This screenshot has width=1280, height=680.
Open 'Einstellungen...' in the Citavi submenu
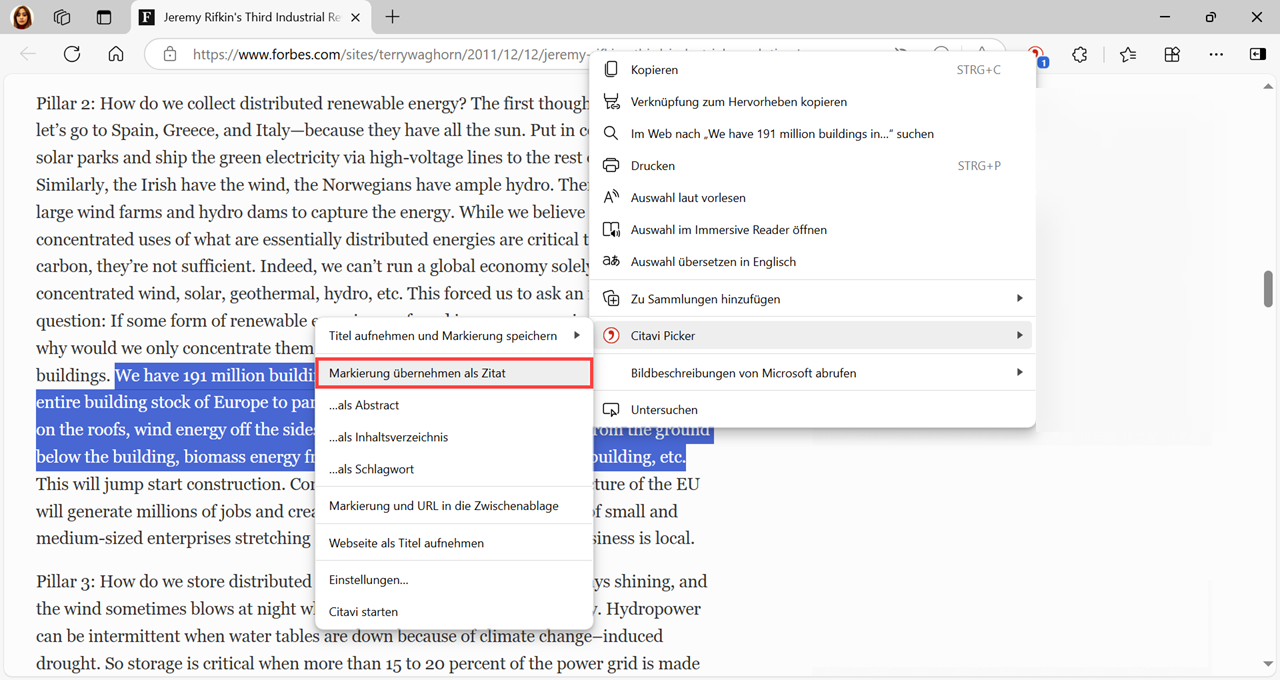pyautogui.click(x=368, y=580)
